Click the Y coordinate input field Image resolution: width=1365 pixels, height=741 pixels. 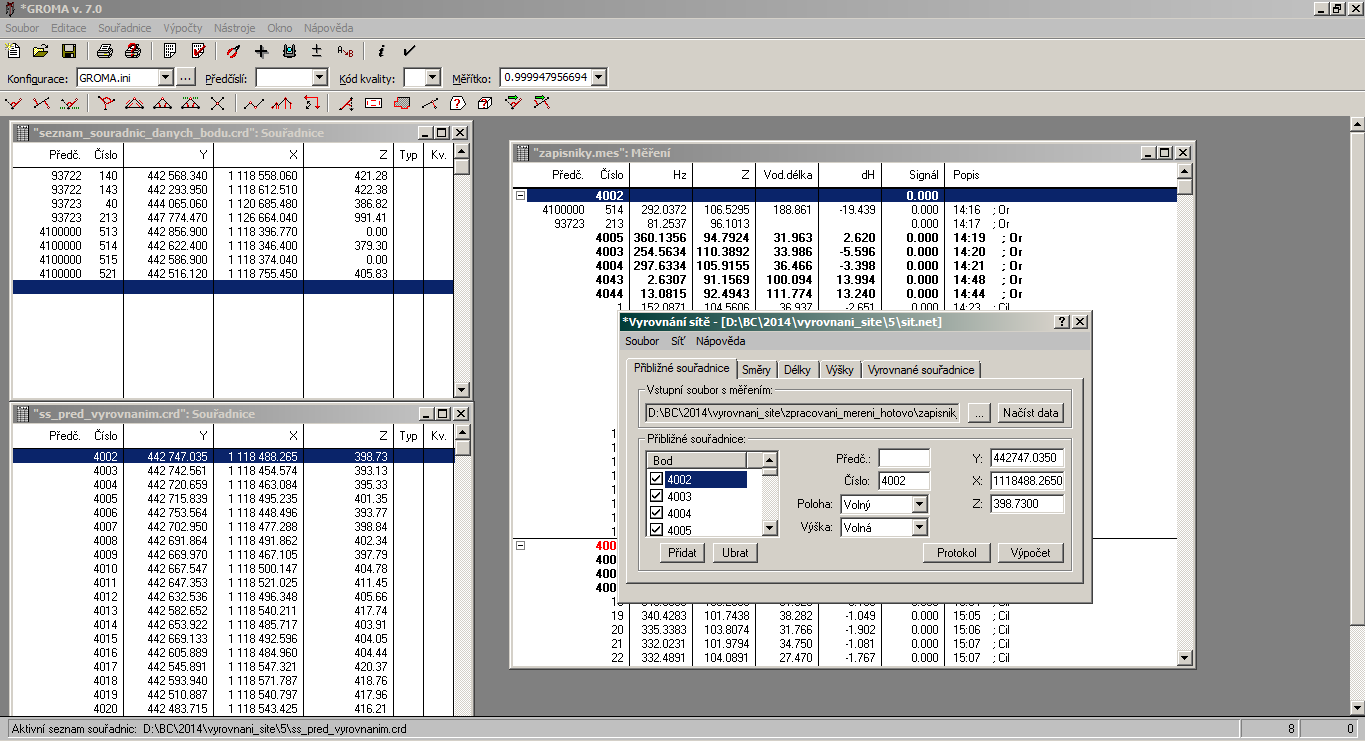(1027, 458)
